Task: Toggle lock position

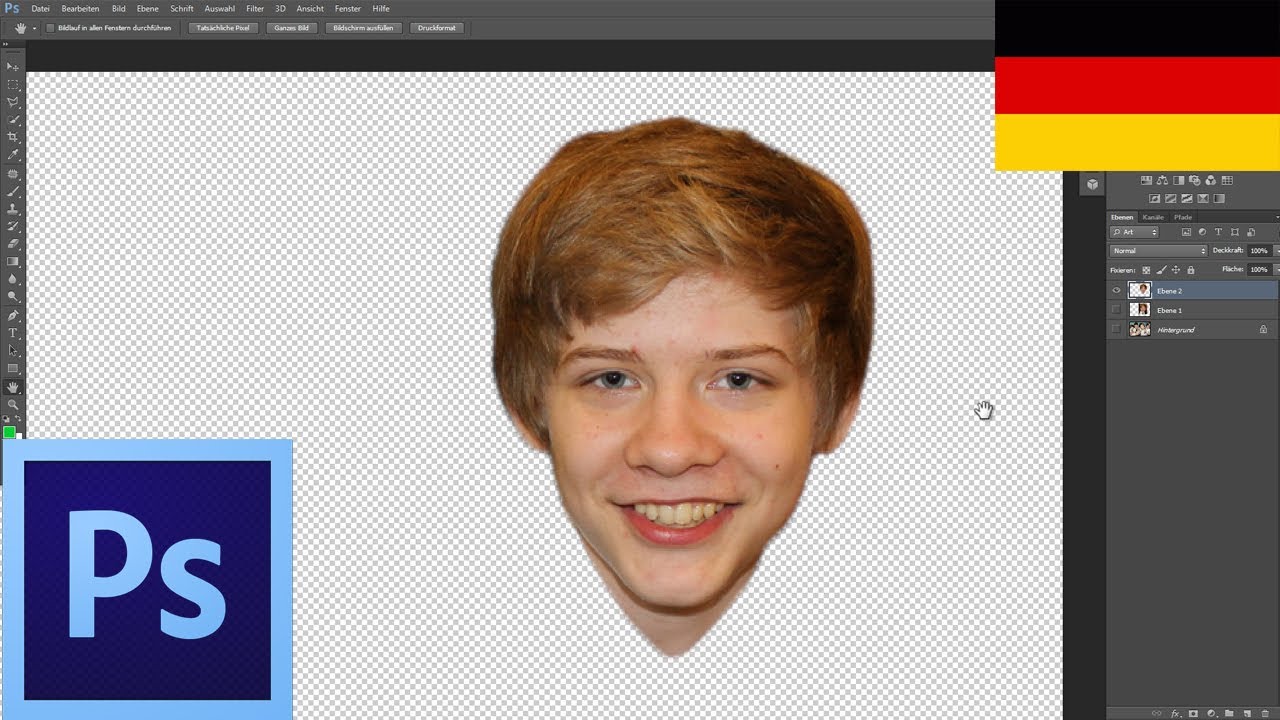Action: coord(1176,270)
